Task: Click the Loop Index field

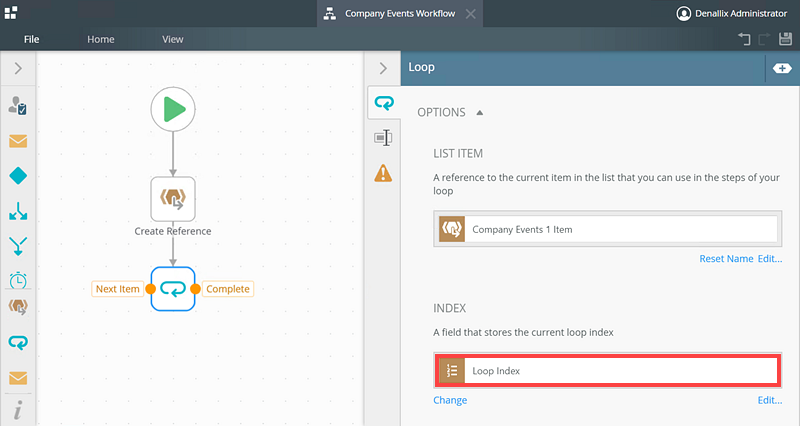Action: click(x=608, y=370)
